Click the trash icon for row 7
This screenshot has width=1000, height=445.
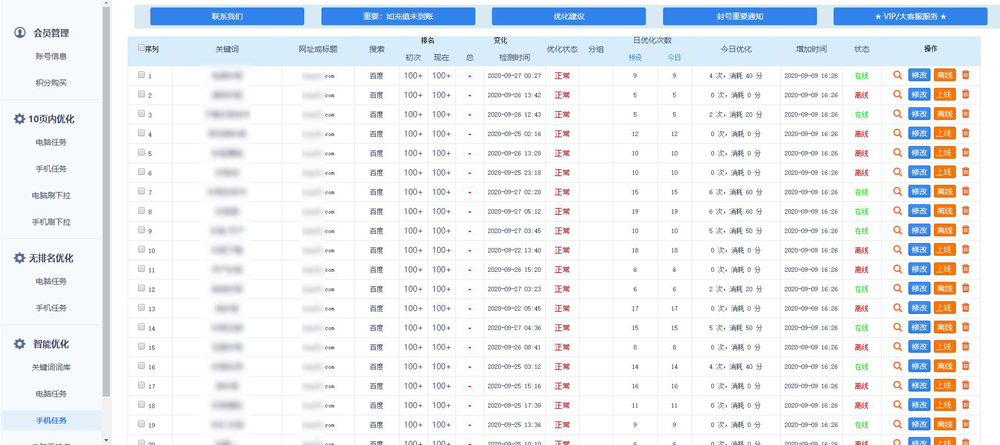(965, 191)
